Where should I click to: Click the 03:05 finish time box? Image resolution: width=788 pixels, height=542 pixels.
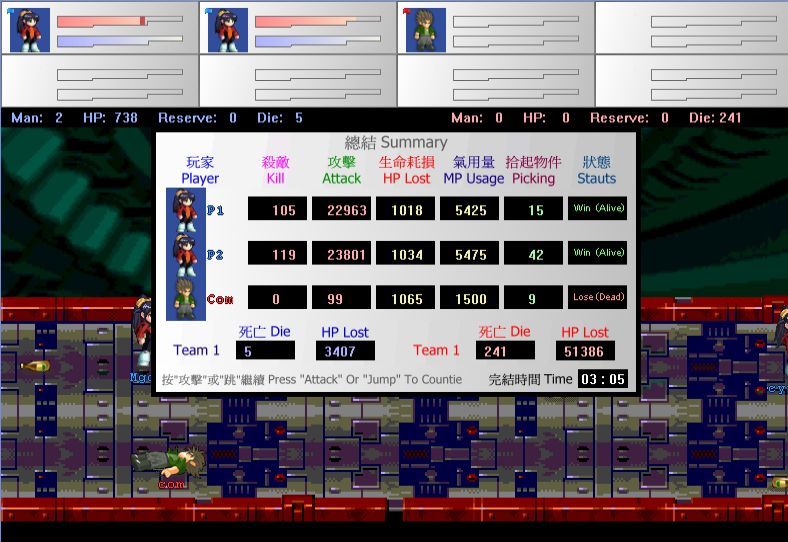603,379
